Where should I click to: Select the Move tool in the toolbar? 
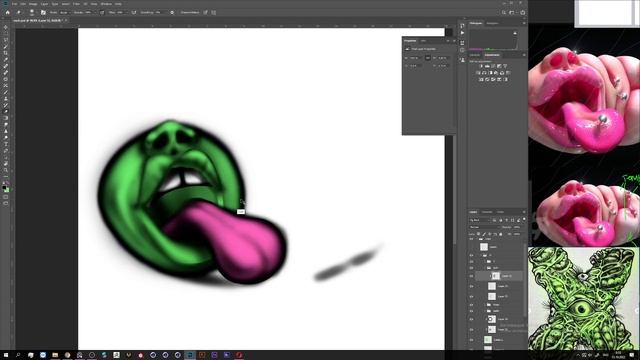click(6, 27)
